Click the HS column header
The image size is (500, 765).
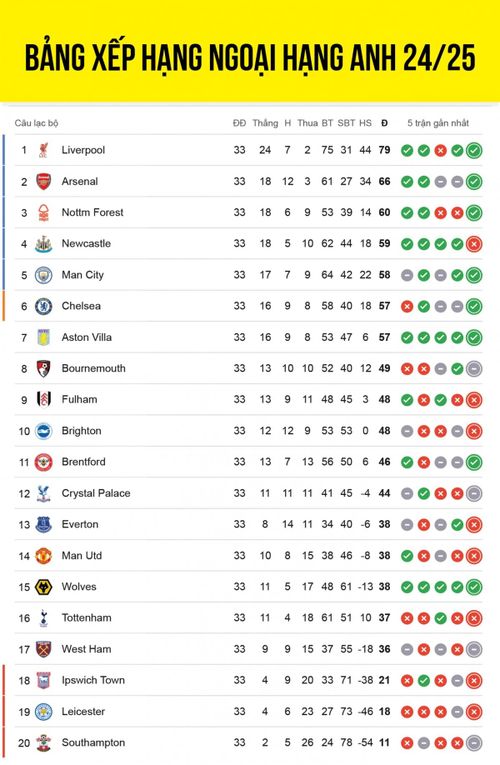point(365,123)
